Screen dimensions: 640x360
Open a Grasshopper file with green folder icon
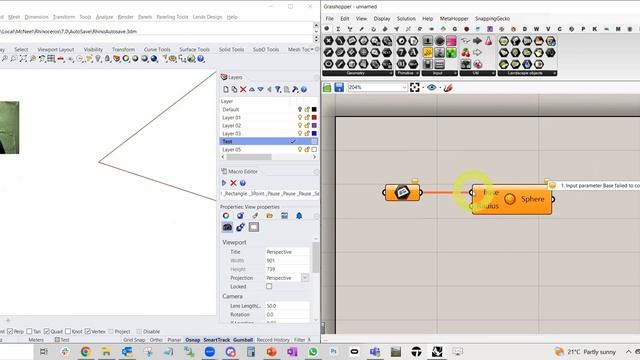tap(327, 87)
